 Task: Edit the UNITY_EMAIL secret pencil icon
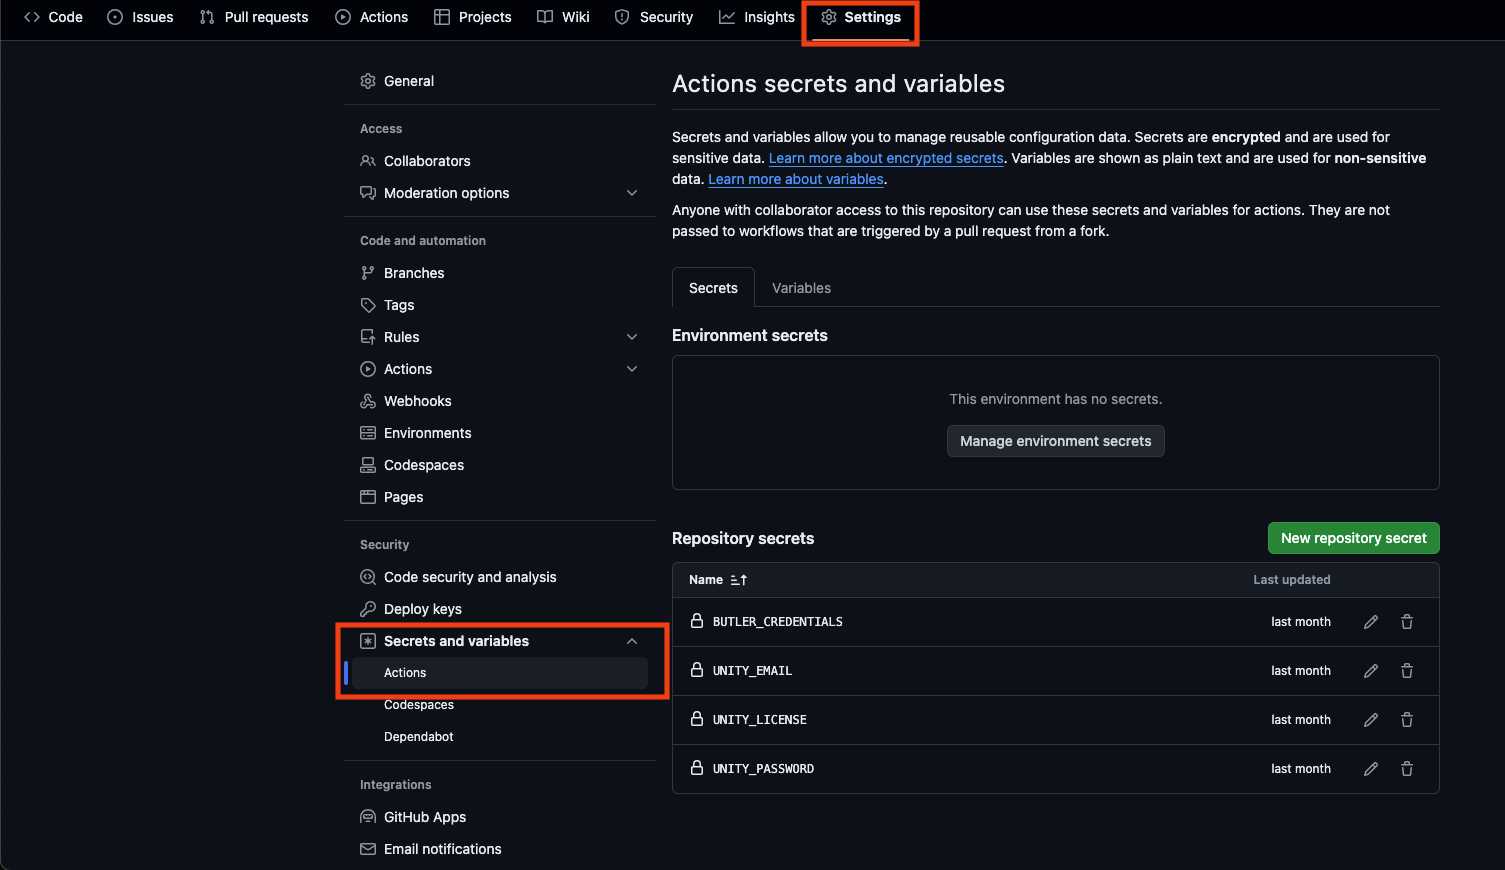(1371, 671)
